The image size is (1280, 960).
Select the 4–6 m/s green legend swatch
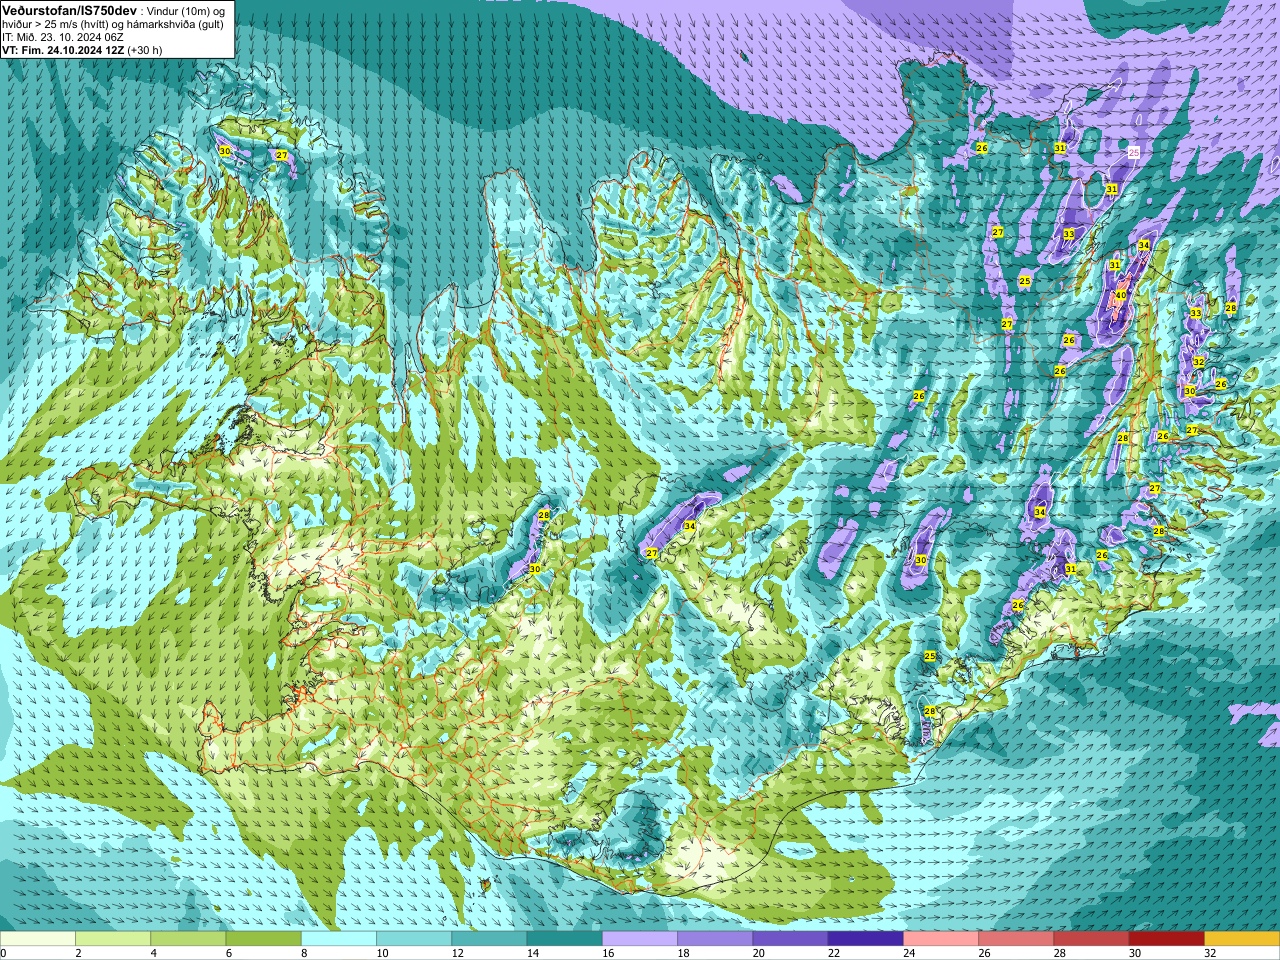pos(188,938)
